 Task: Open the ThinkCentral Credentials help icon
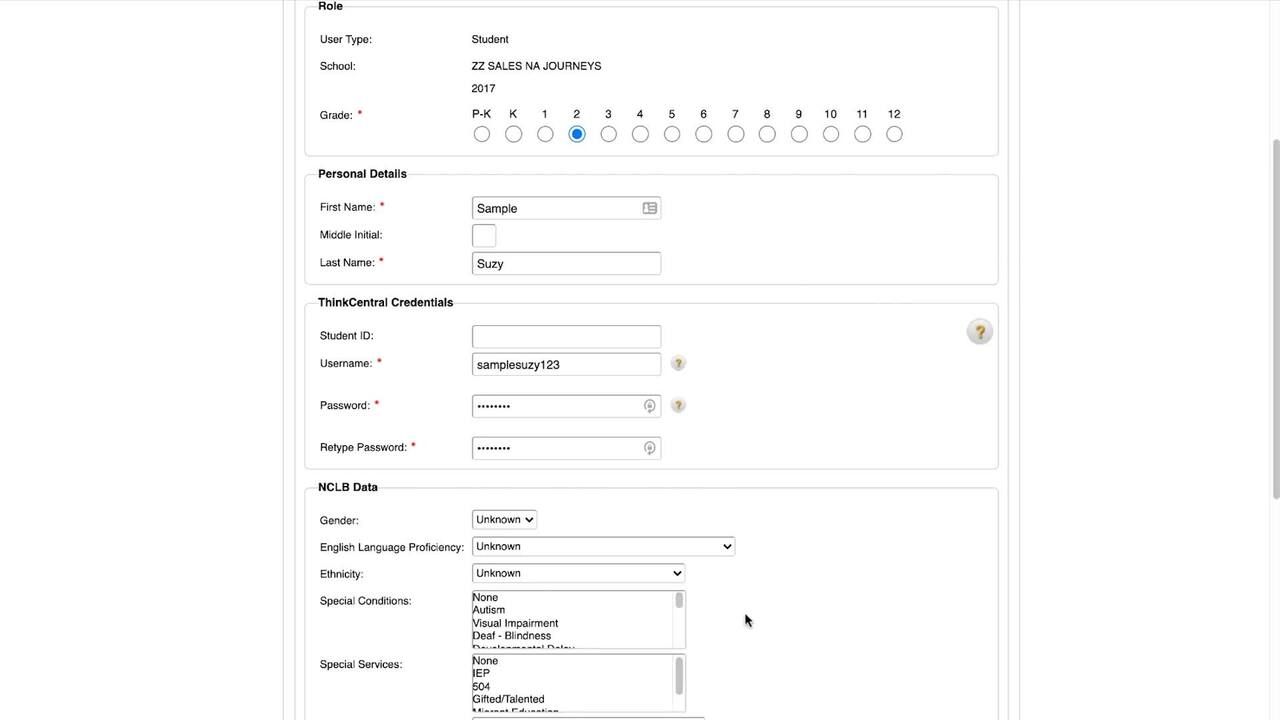979,332
